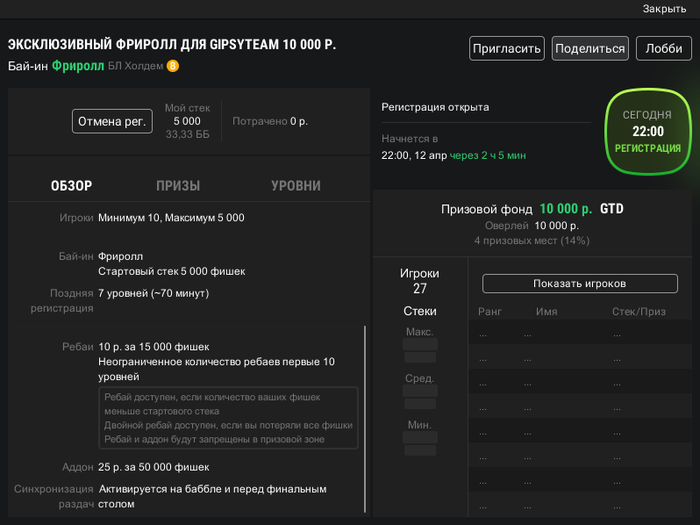Screen dimensions: 700x525
Task: Click the Сред. stack label
Action: (420, 378)
